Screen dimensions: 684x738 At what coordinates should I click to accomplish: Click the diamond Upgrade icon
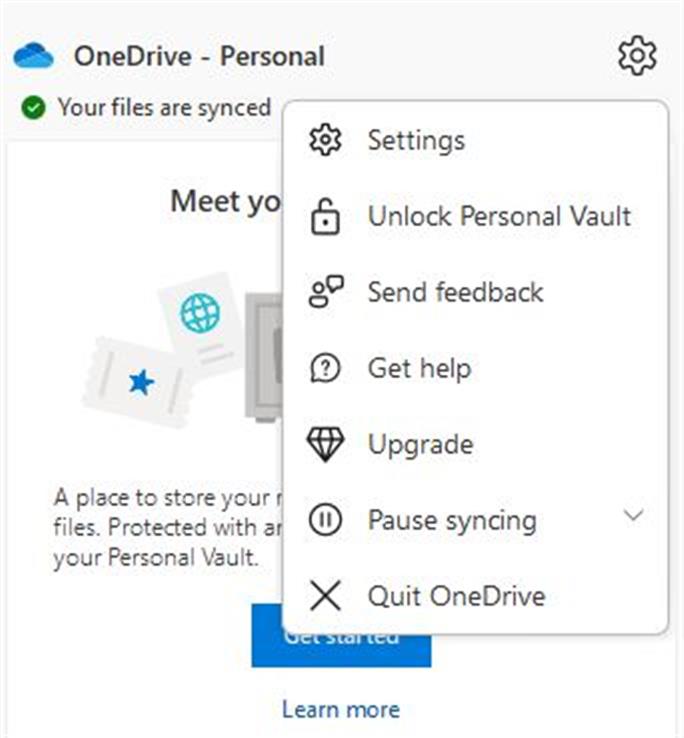click(x=325, y=445)
